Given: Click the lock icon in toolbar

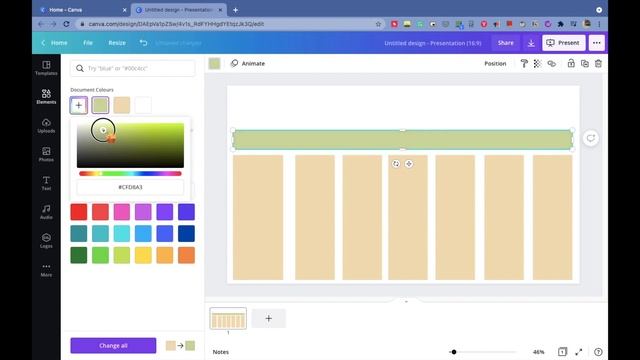Looking at the screenshot, I should (571, 63).
